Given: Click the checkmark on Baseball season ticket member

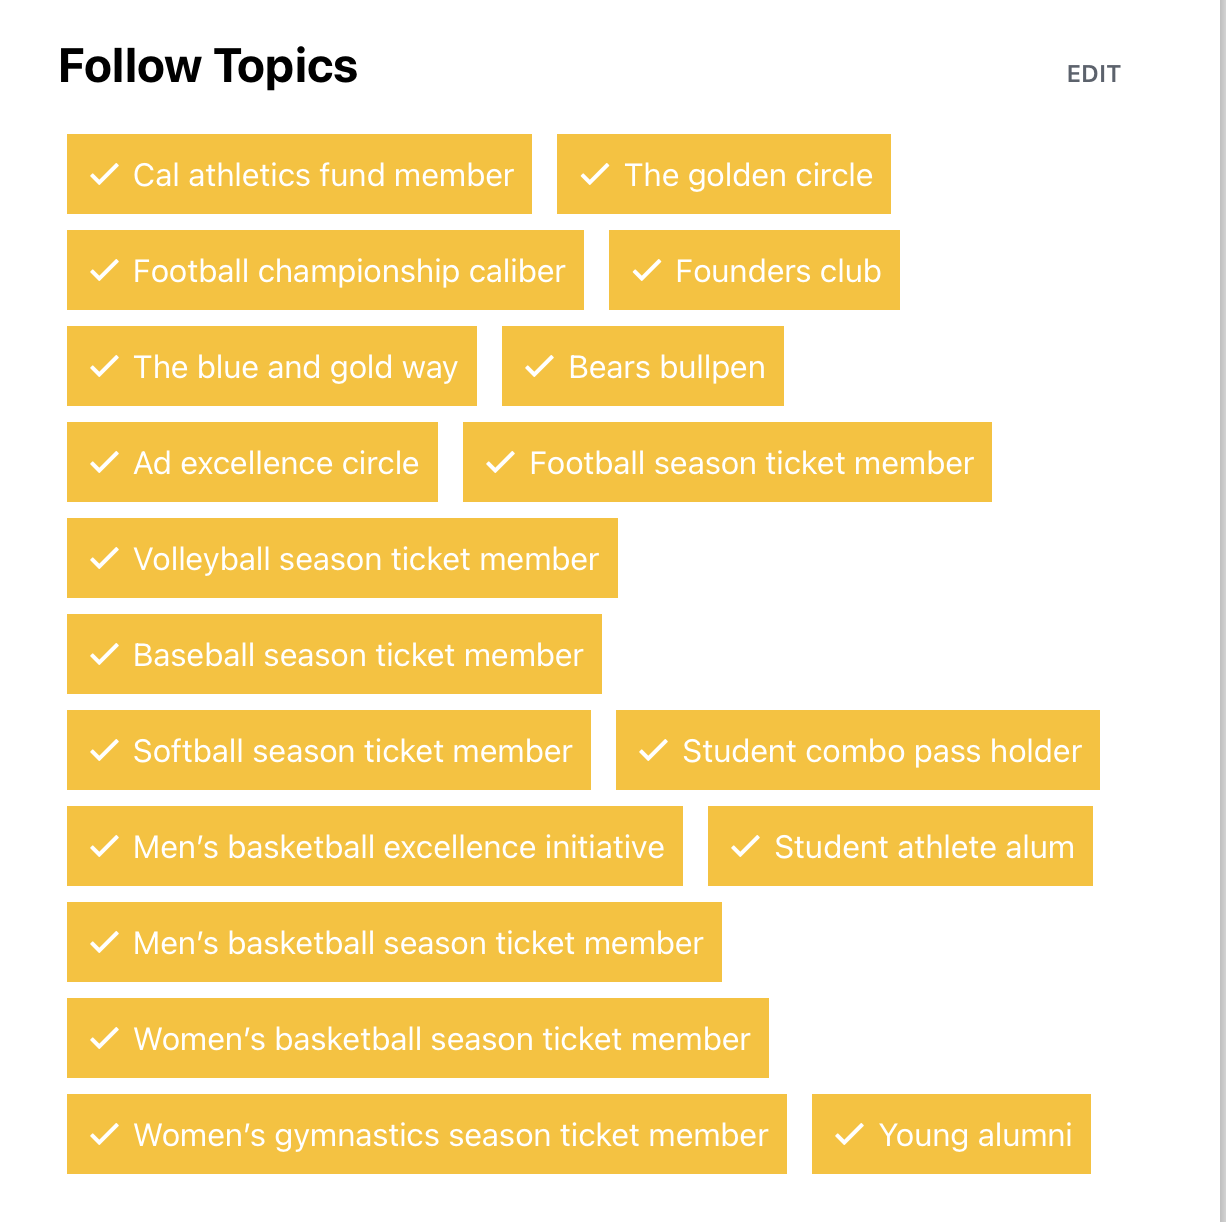Looking at the screenshot, I should click(105, 654).
